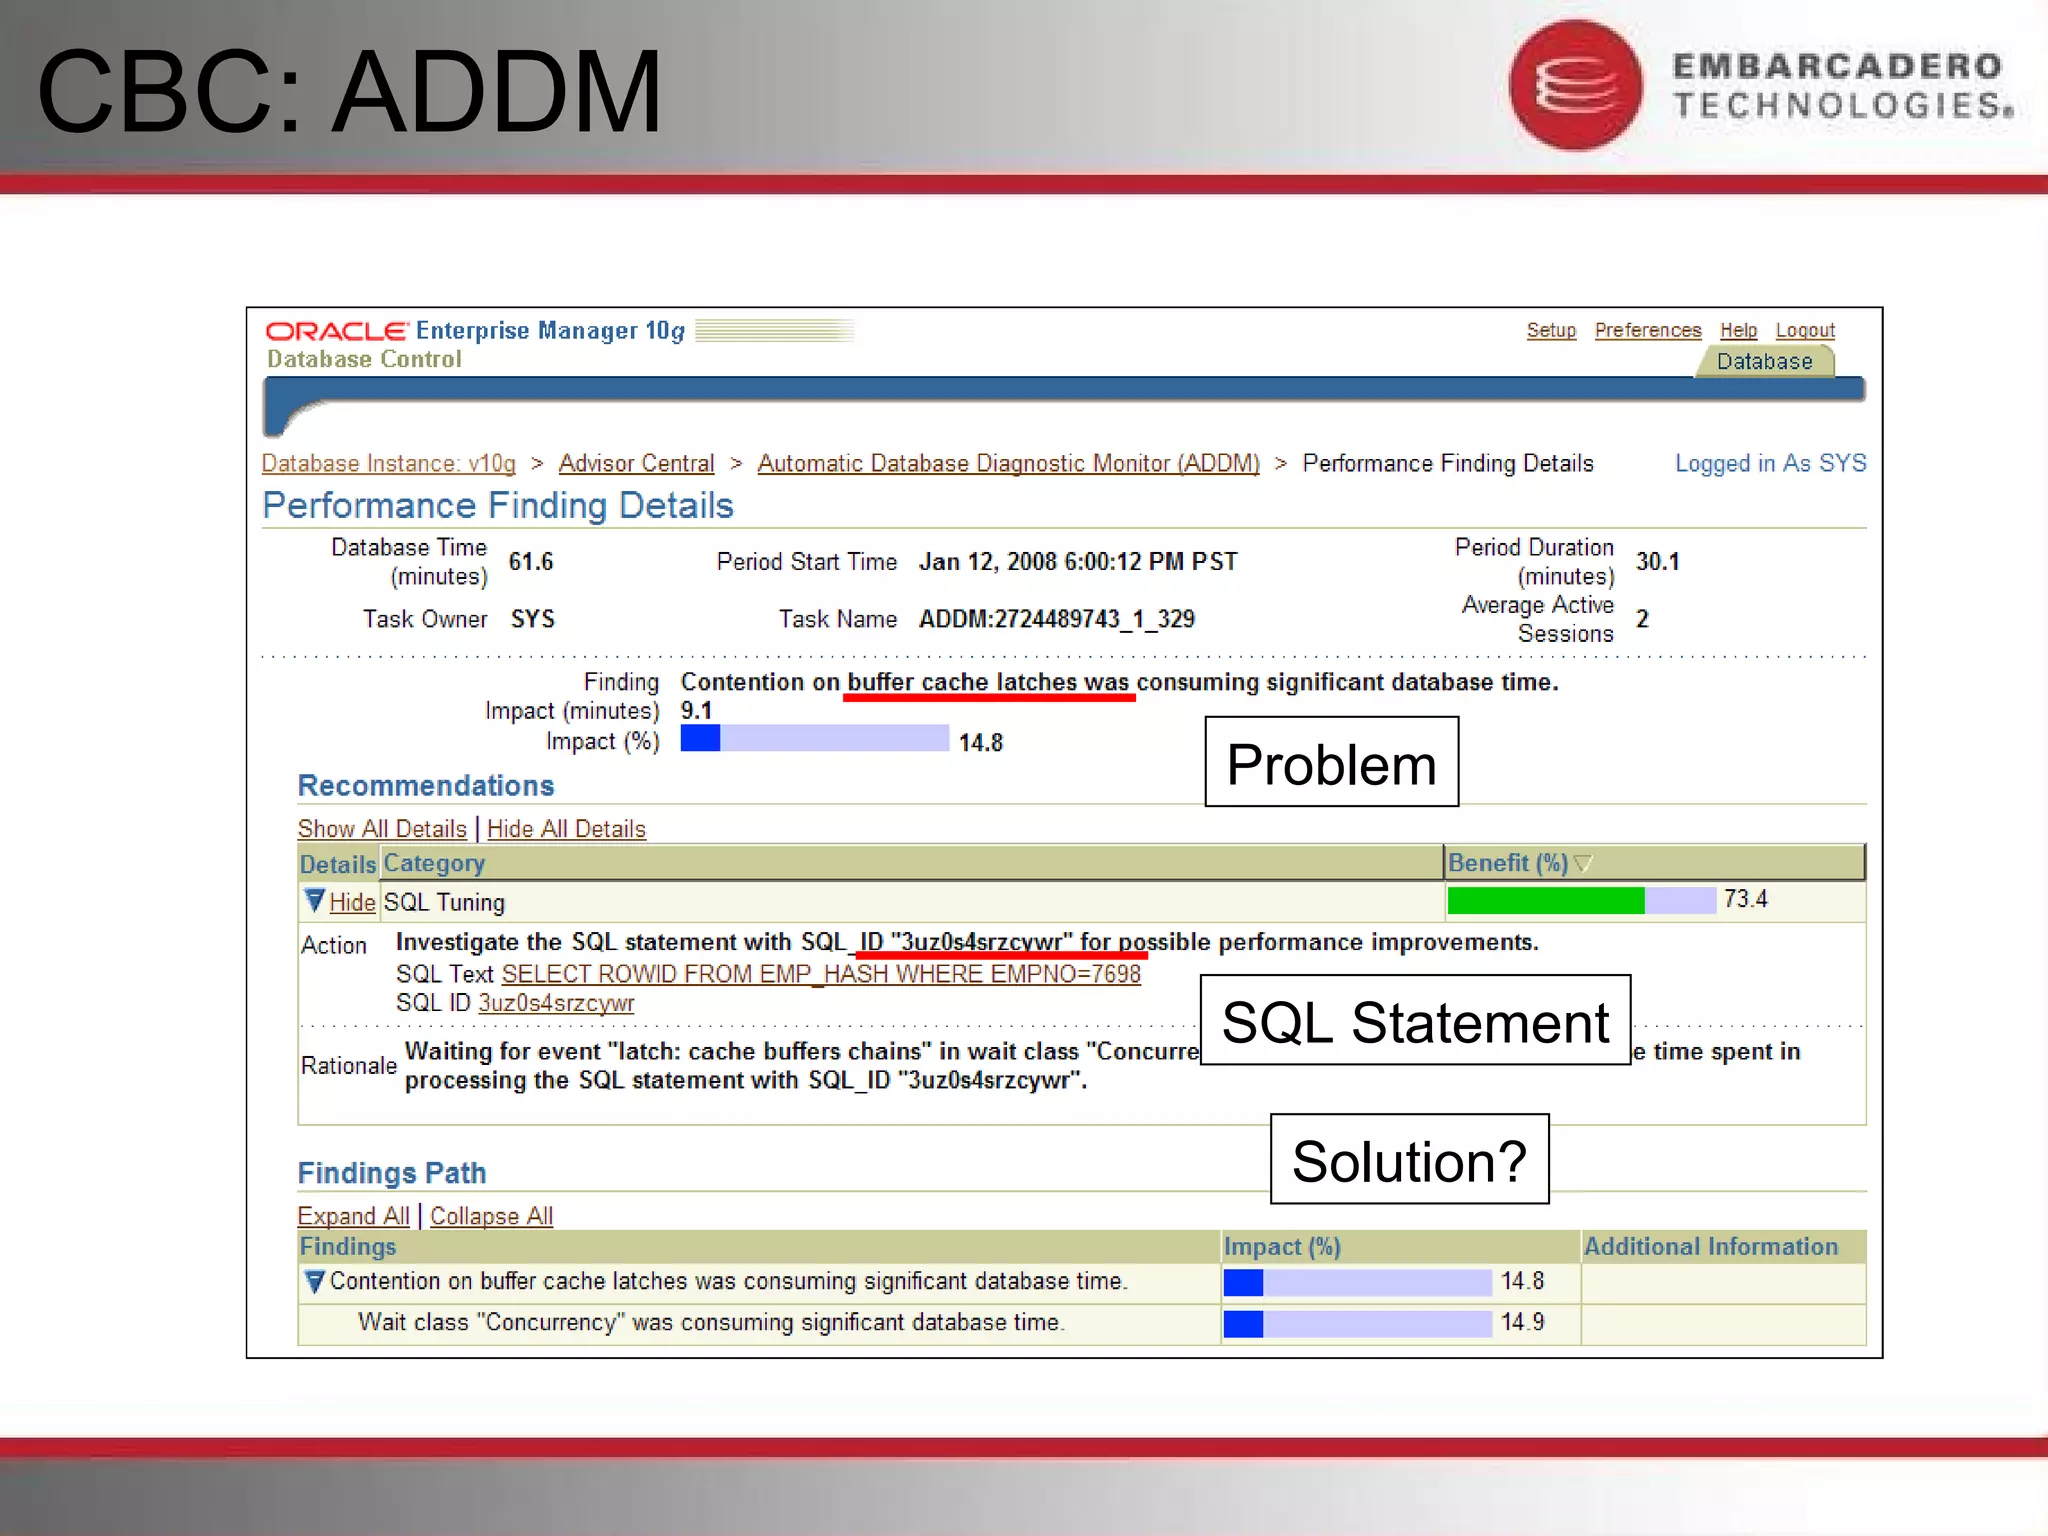The image size is (2048, 1536).
Task: Click the Findings Path section heading
Action: click(392, 1173)
